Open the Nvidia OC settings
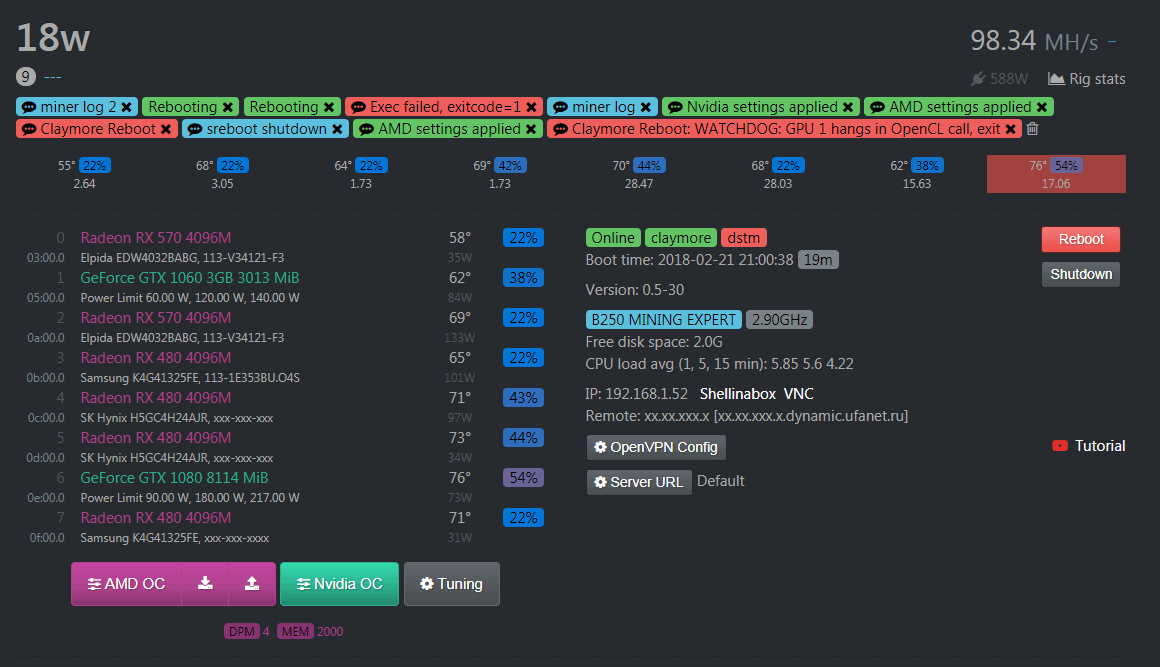Image resolution: width=1160 pixels, height=667 pixels. tap(339, 584)
